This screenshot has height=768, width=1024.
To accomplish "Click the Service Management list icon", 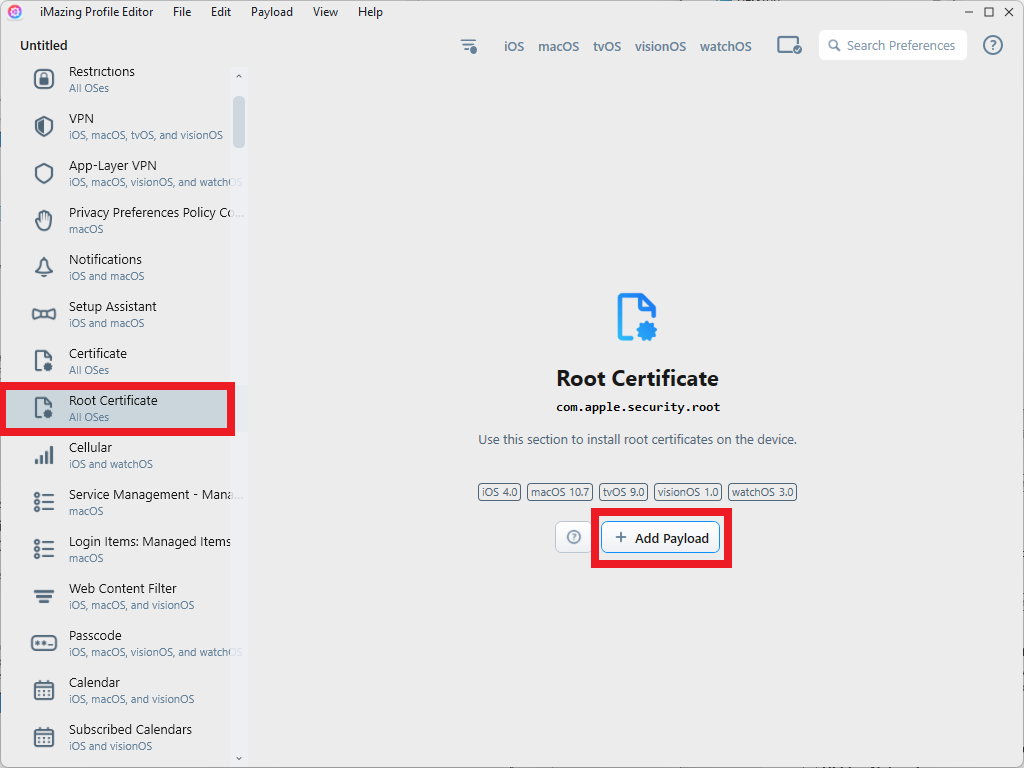I will coord(44,502).
